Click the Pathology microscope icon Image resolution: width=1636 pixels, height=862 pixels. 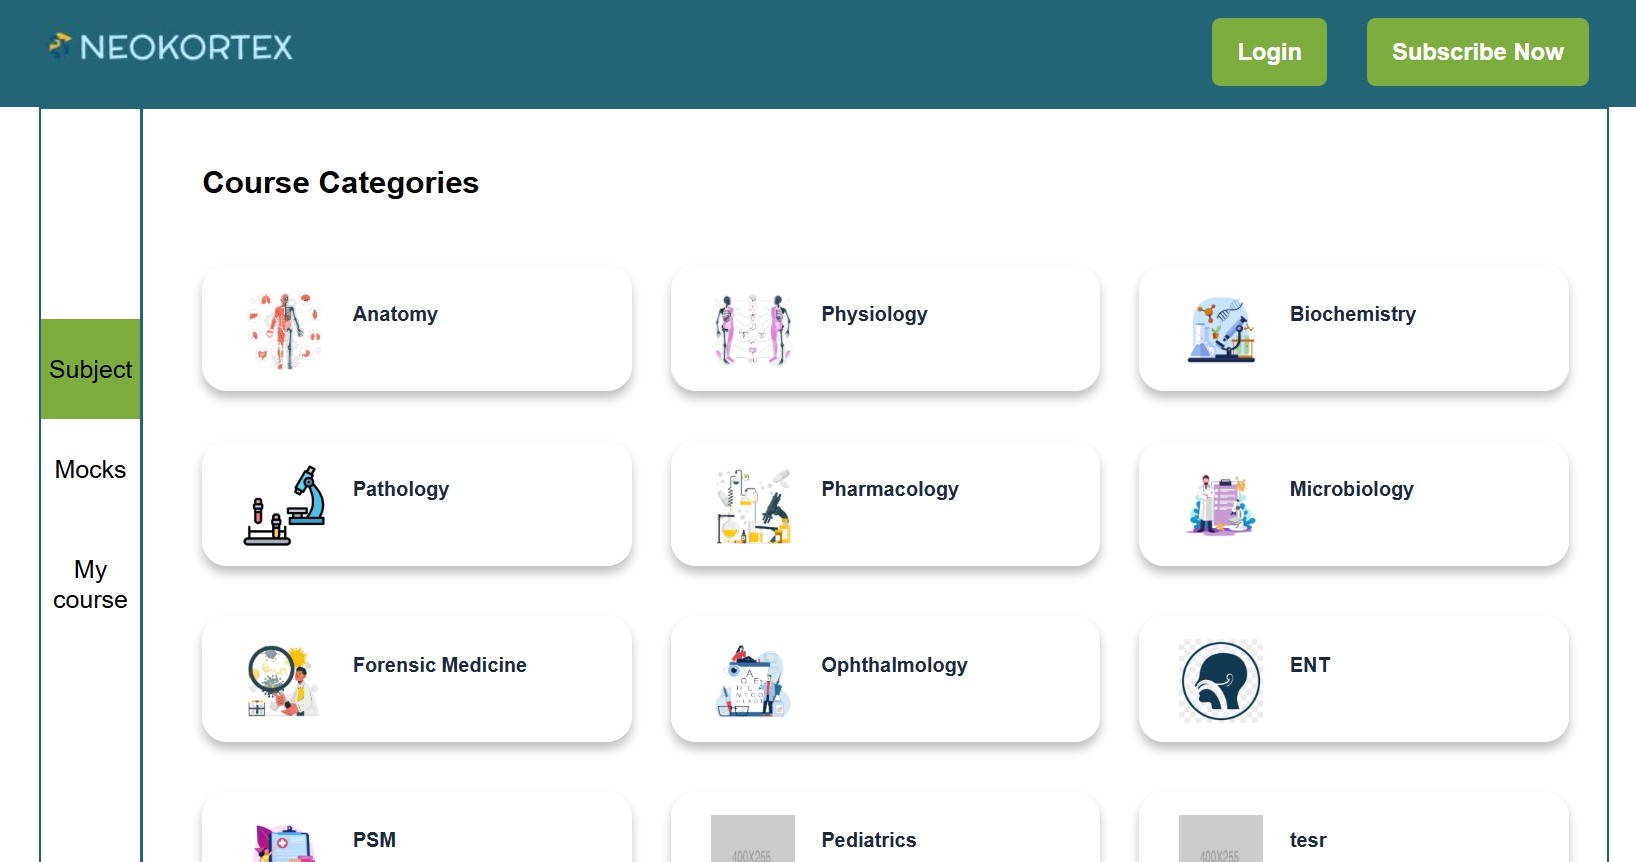(x=285, y=505)
